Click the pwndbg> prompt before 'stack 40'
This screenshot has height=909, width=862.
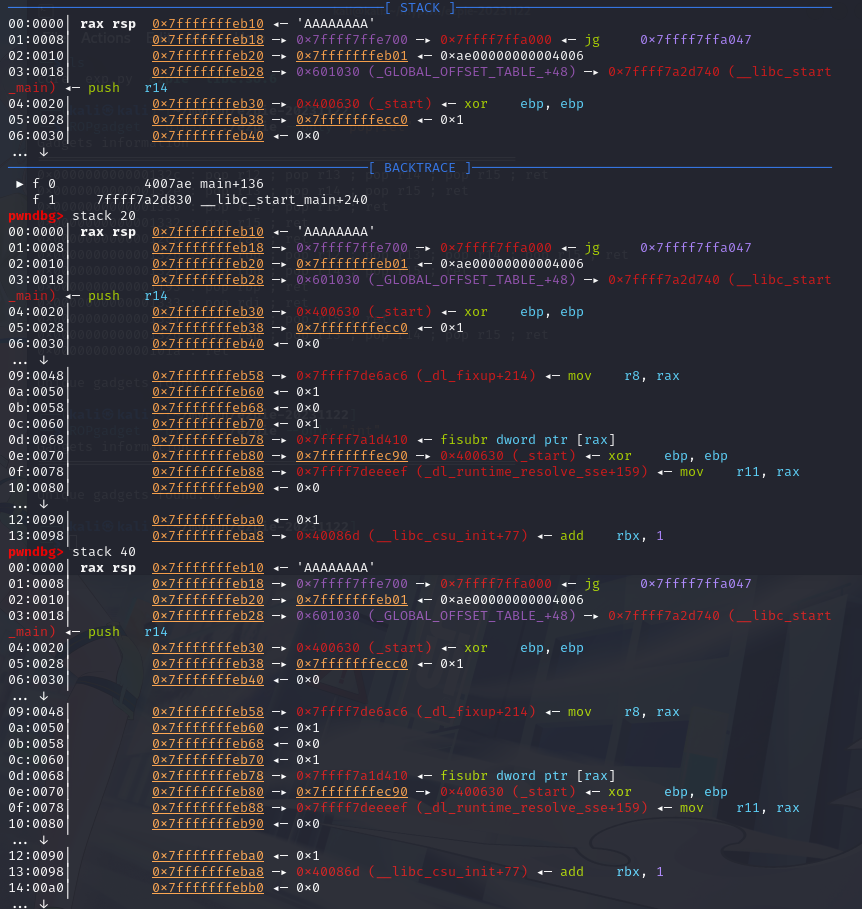coord(36,552)
